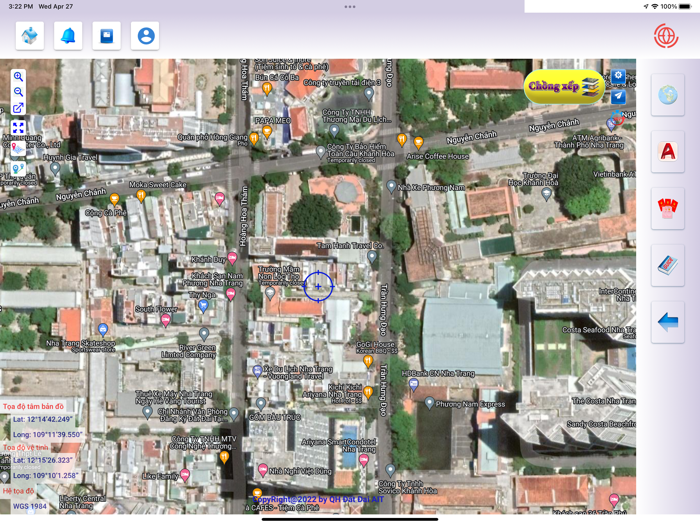
Task: Tap Công ty truyền tải điện 3 pin
Action: pos(369,93)
